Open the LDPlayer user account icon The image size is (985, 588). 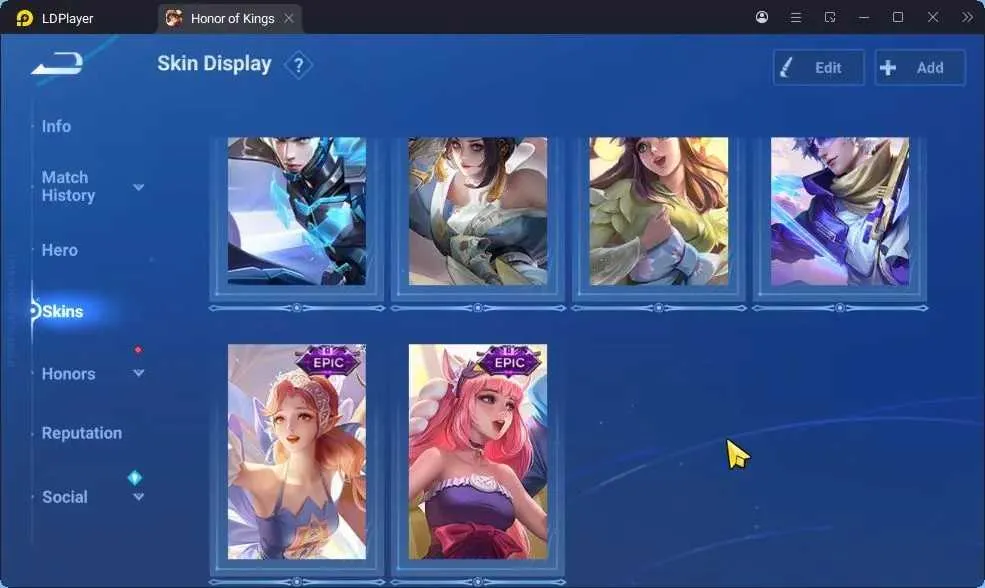coord(761,17)
